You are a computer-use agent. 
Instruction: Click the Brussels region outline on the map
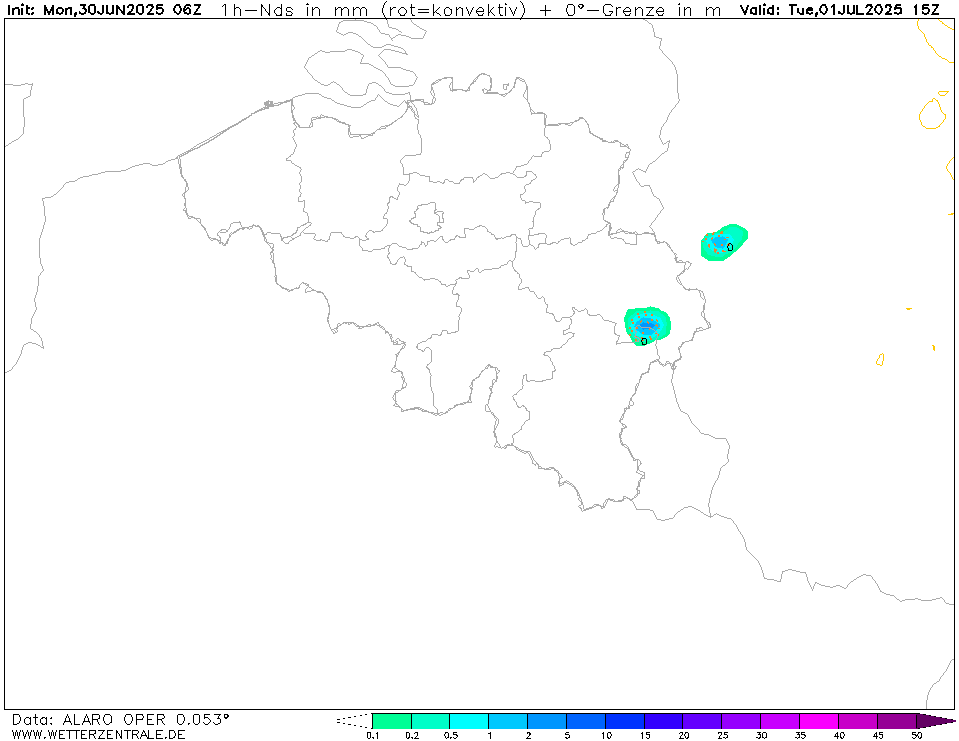point(427,218)
